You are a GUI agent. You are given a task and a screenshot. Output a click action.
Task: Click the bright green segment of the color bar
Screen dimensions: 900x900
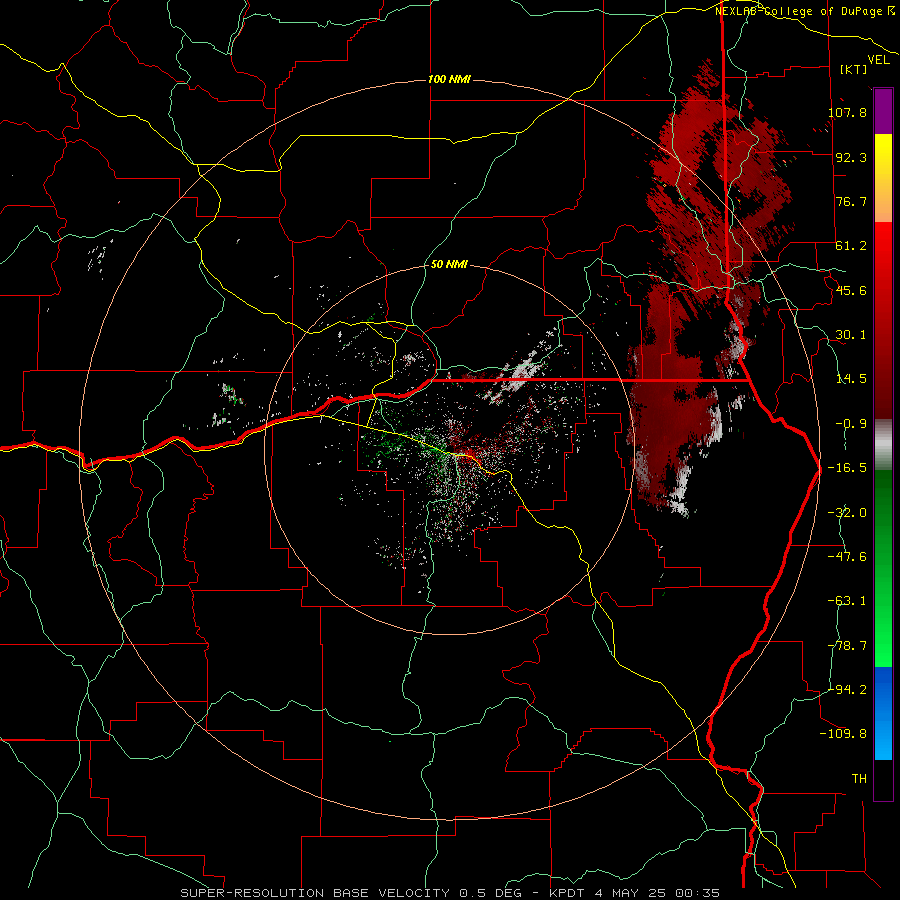click(883, 569)
